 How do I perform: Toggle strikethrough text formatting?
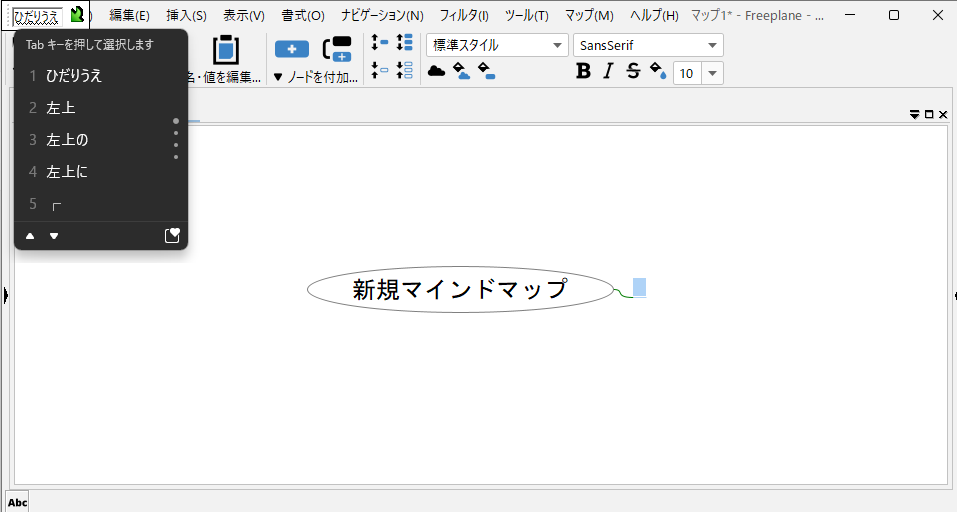click(x=633, y=71)
